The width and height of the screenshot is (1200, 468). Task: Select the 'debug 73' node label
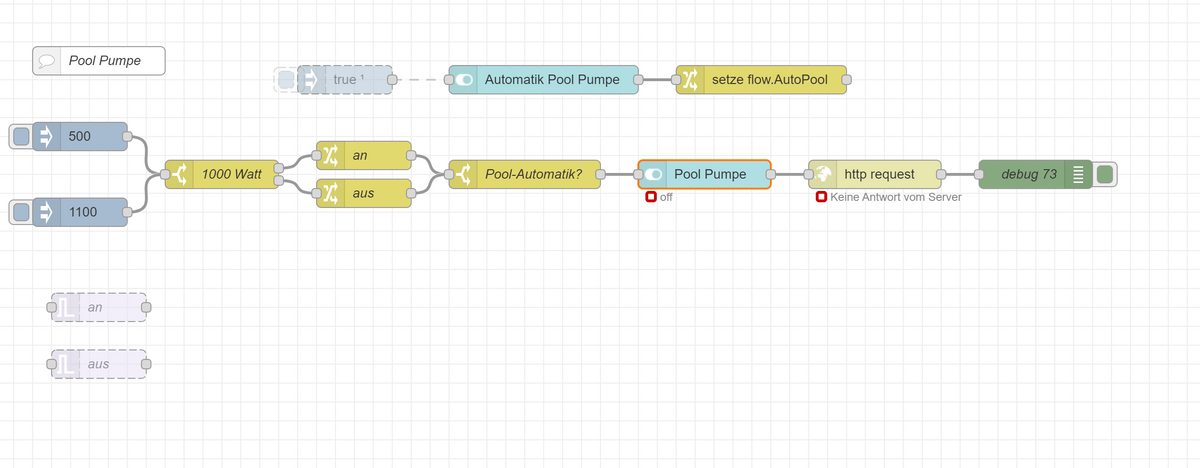[1029, 175]
